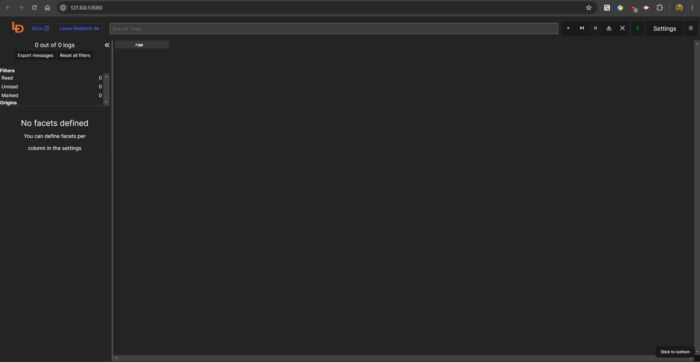Toggle the Unread filter

click(51, 87)
